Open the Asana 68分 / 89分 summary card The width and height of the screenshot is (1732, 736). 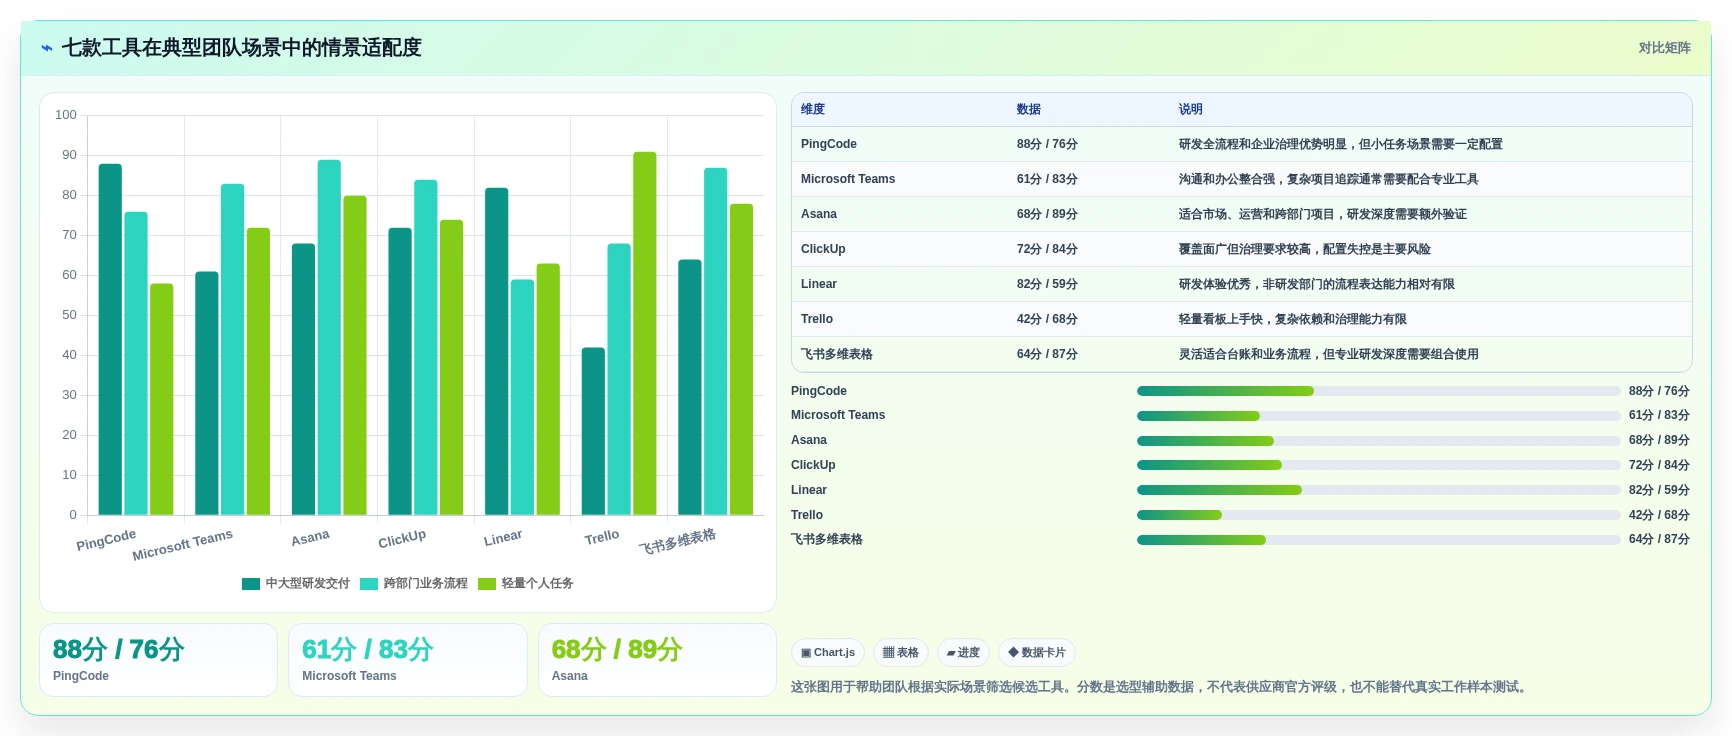(x=657, y=660)
